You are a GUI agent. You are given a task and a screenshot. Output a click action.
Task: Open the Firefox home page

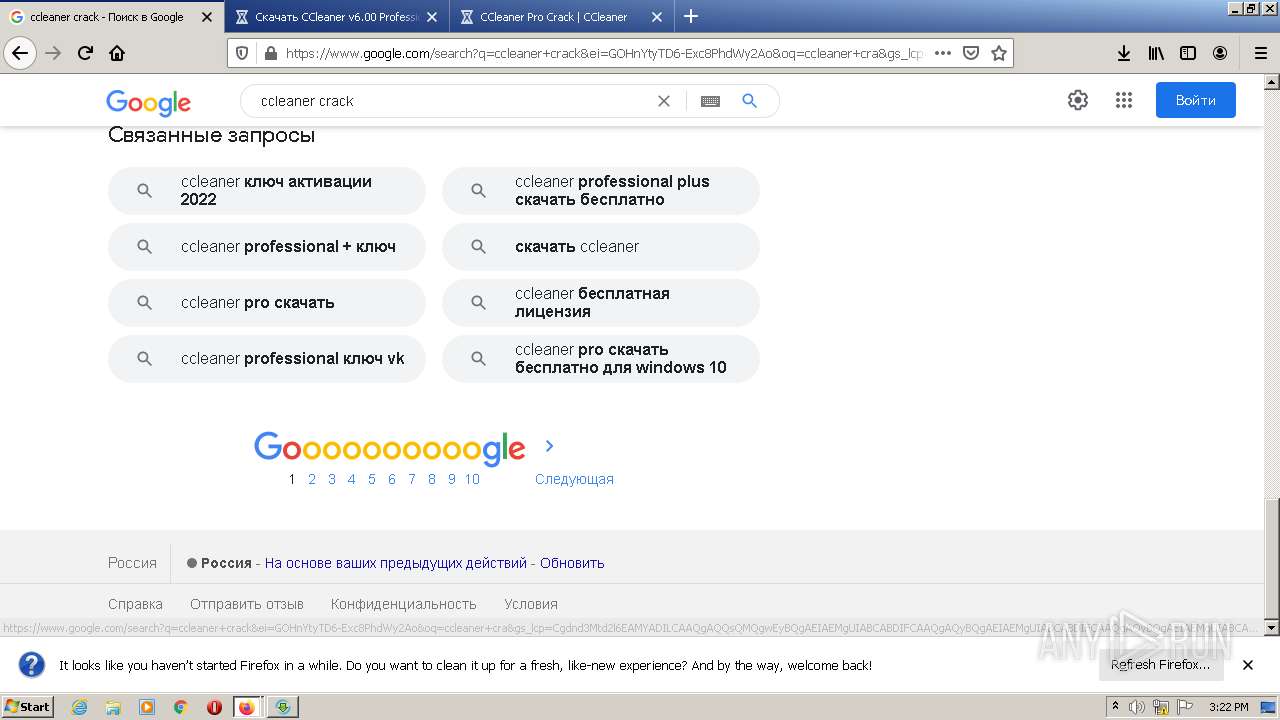click(117, 53)
